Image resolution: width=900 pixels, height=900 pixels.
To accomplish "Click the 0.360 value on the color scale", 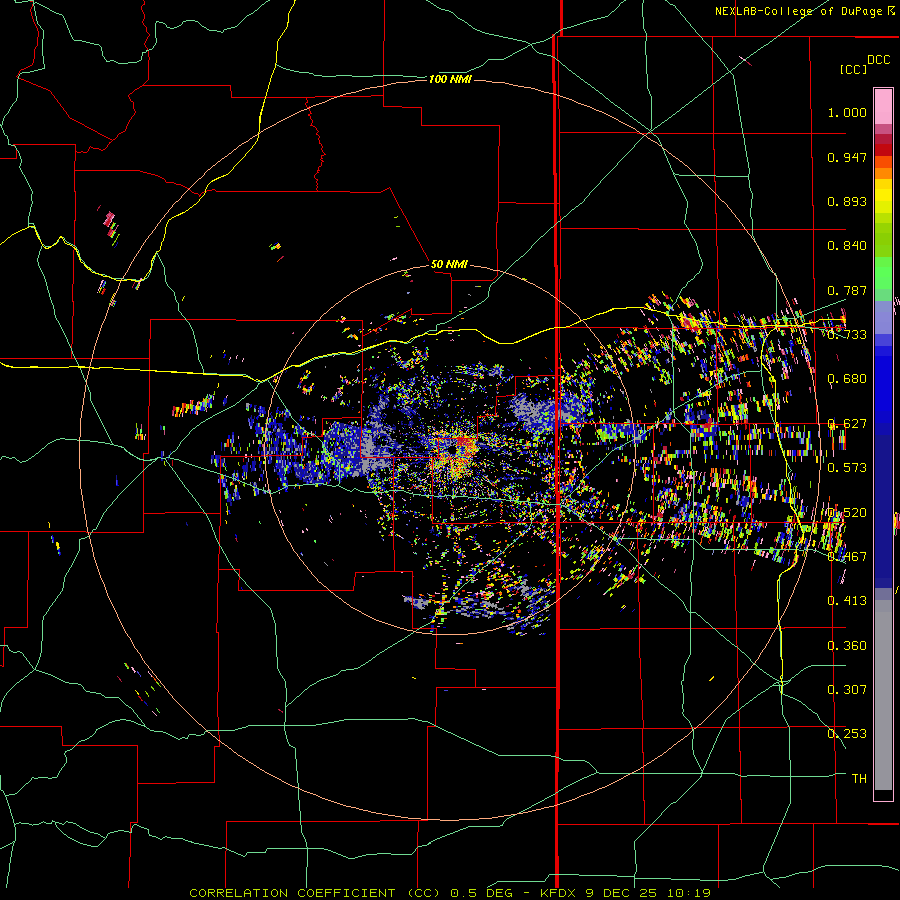I will pos(847,646).
